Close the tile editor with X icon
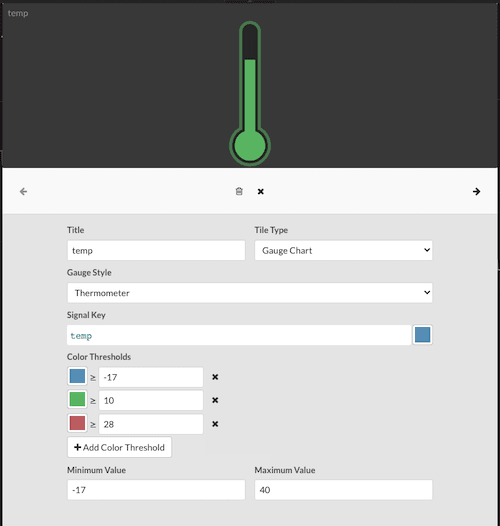 click(x=261, y=192)
